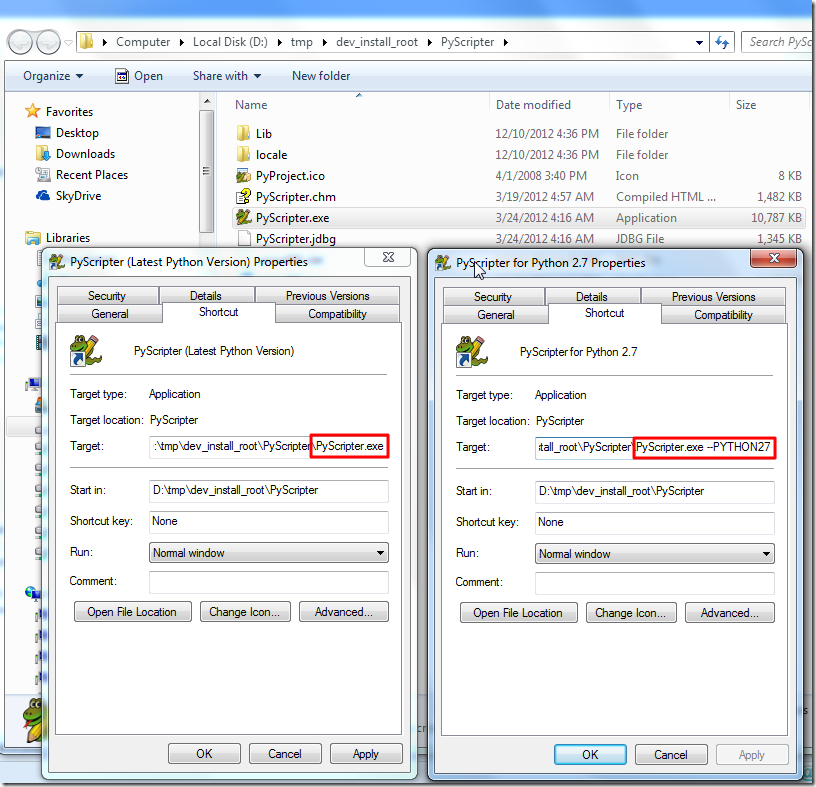Switch to Details tab in Latest Python Version dialog
816x787 pixels.
(206, 296)
